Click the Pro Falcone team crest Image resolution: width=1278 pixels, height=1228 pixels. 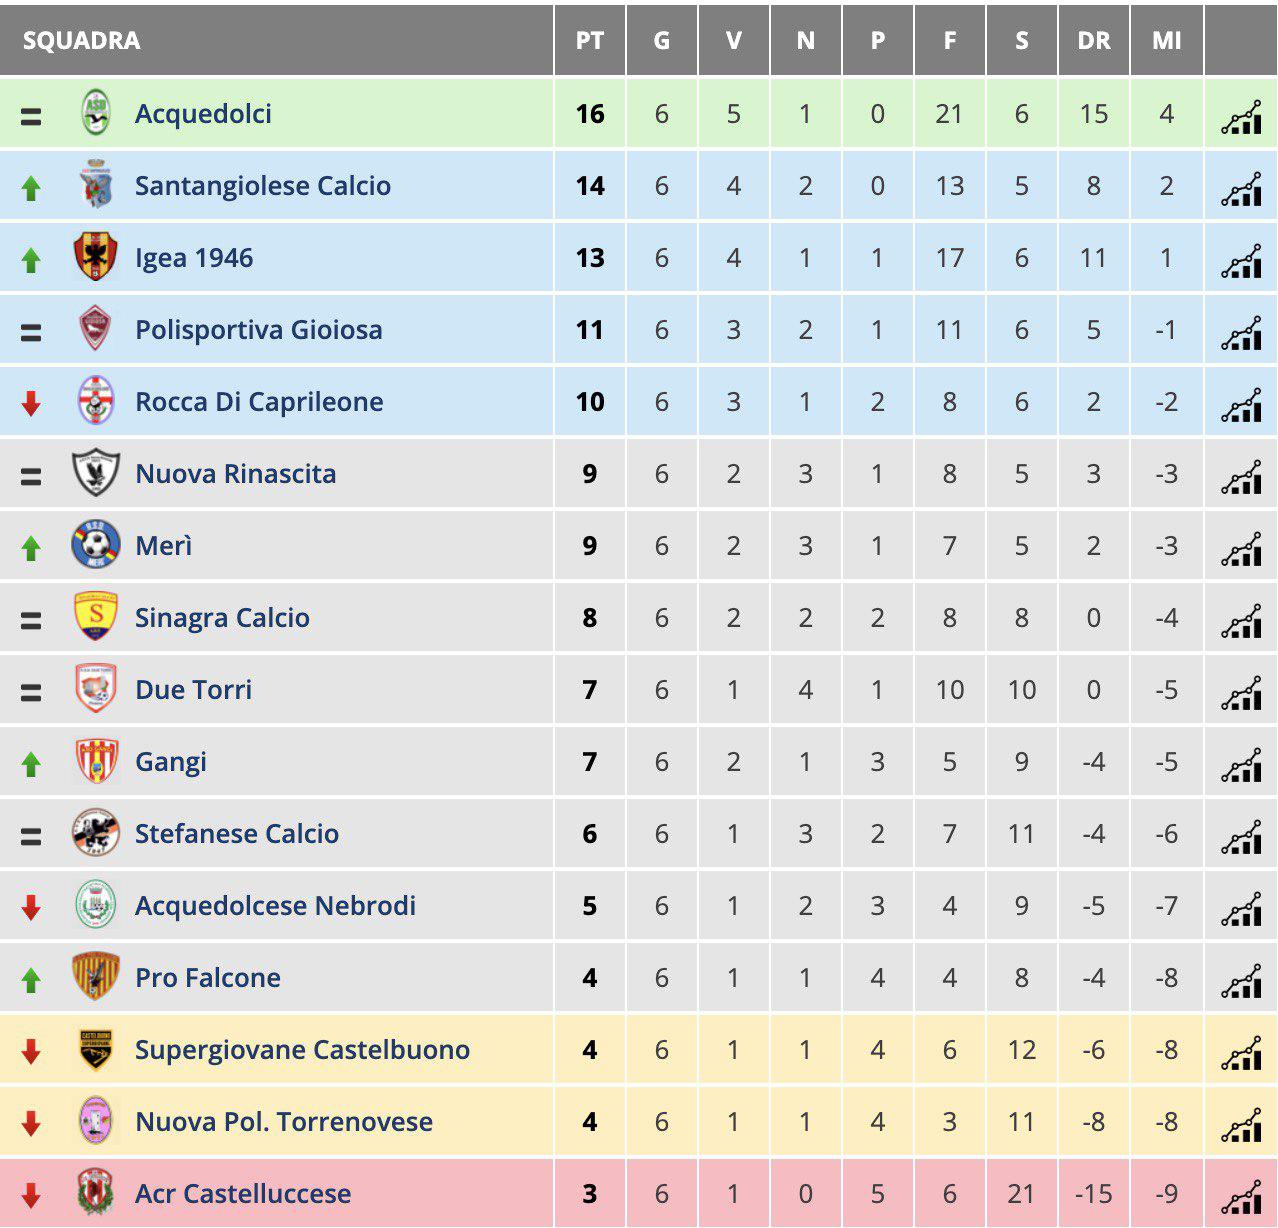coord(96,977)
